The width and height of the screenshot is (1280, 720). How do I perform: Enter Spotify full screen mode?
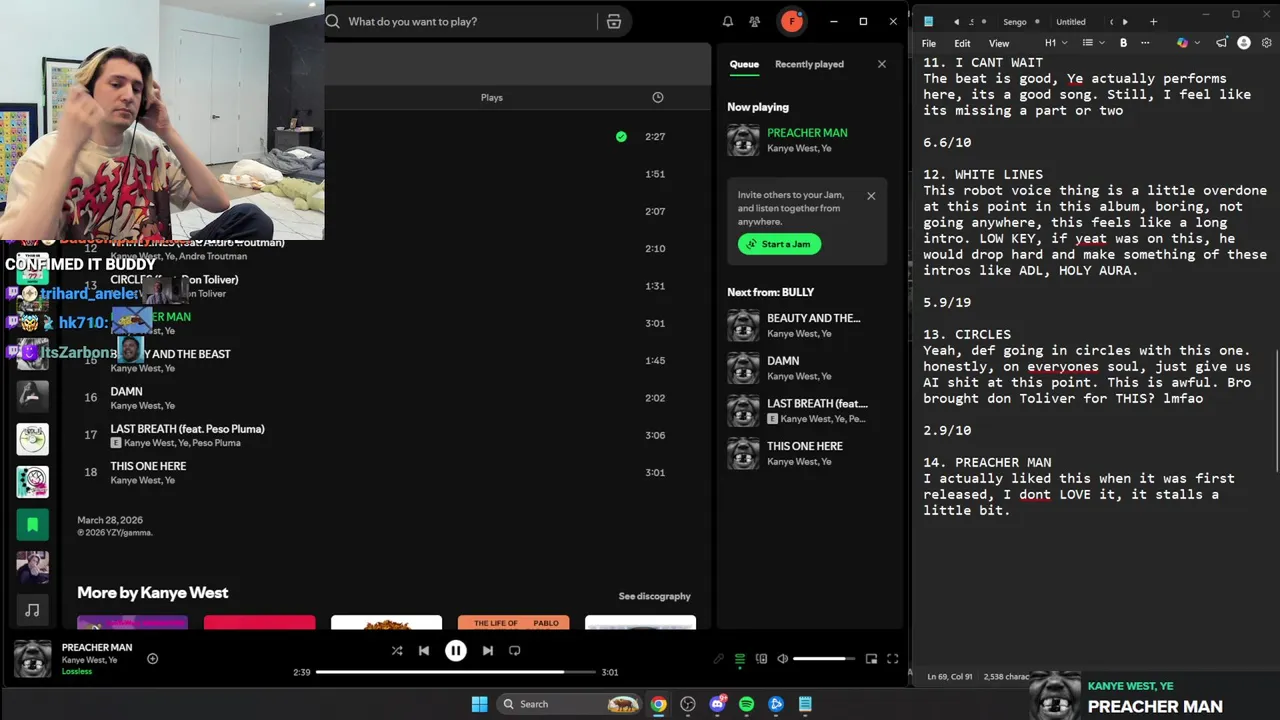click(x=892, y=659)
